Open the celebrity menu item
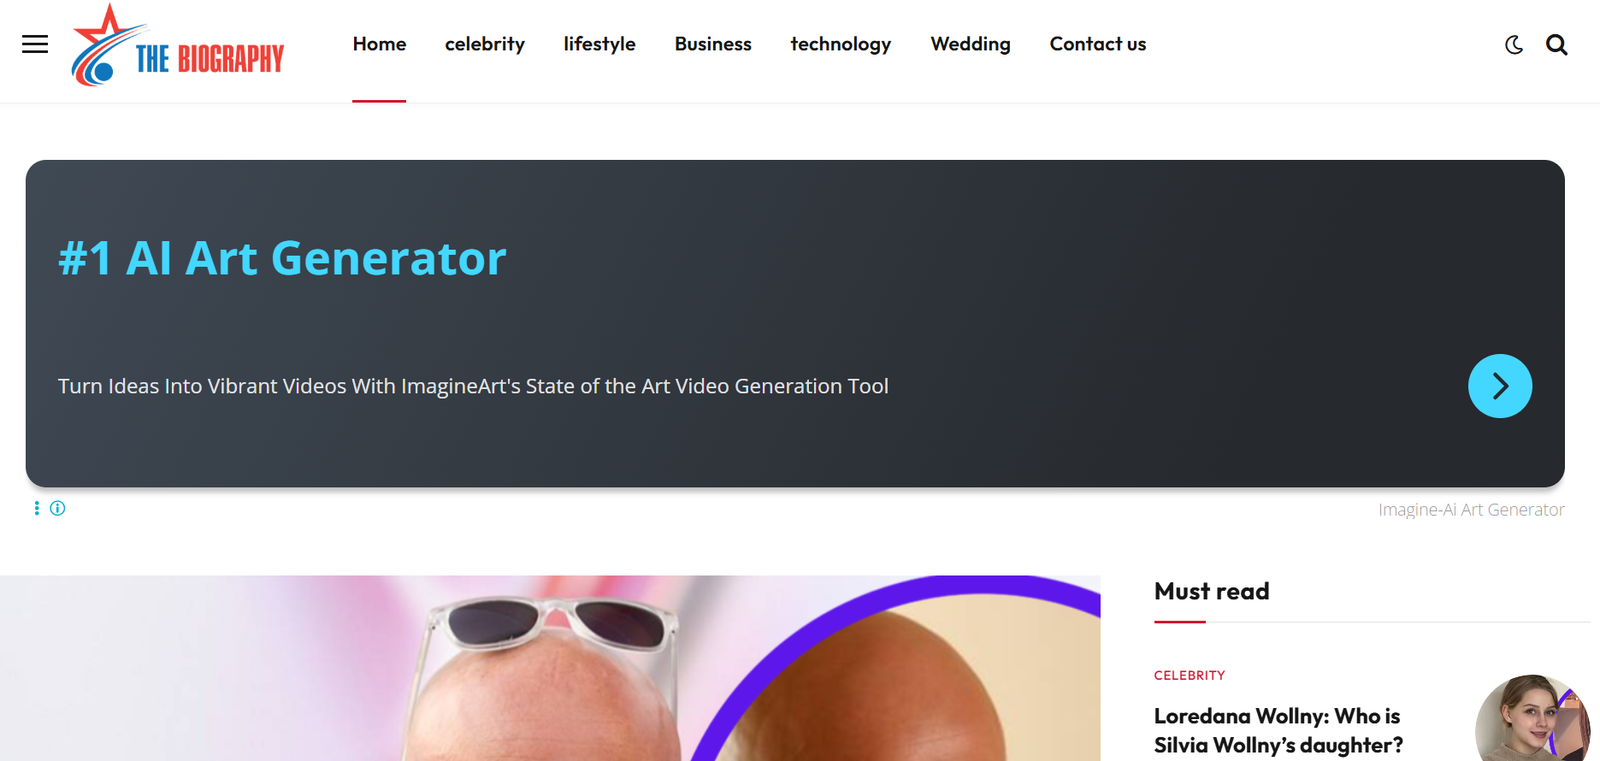 pos(485,44)
